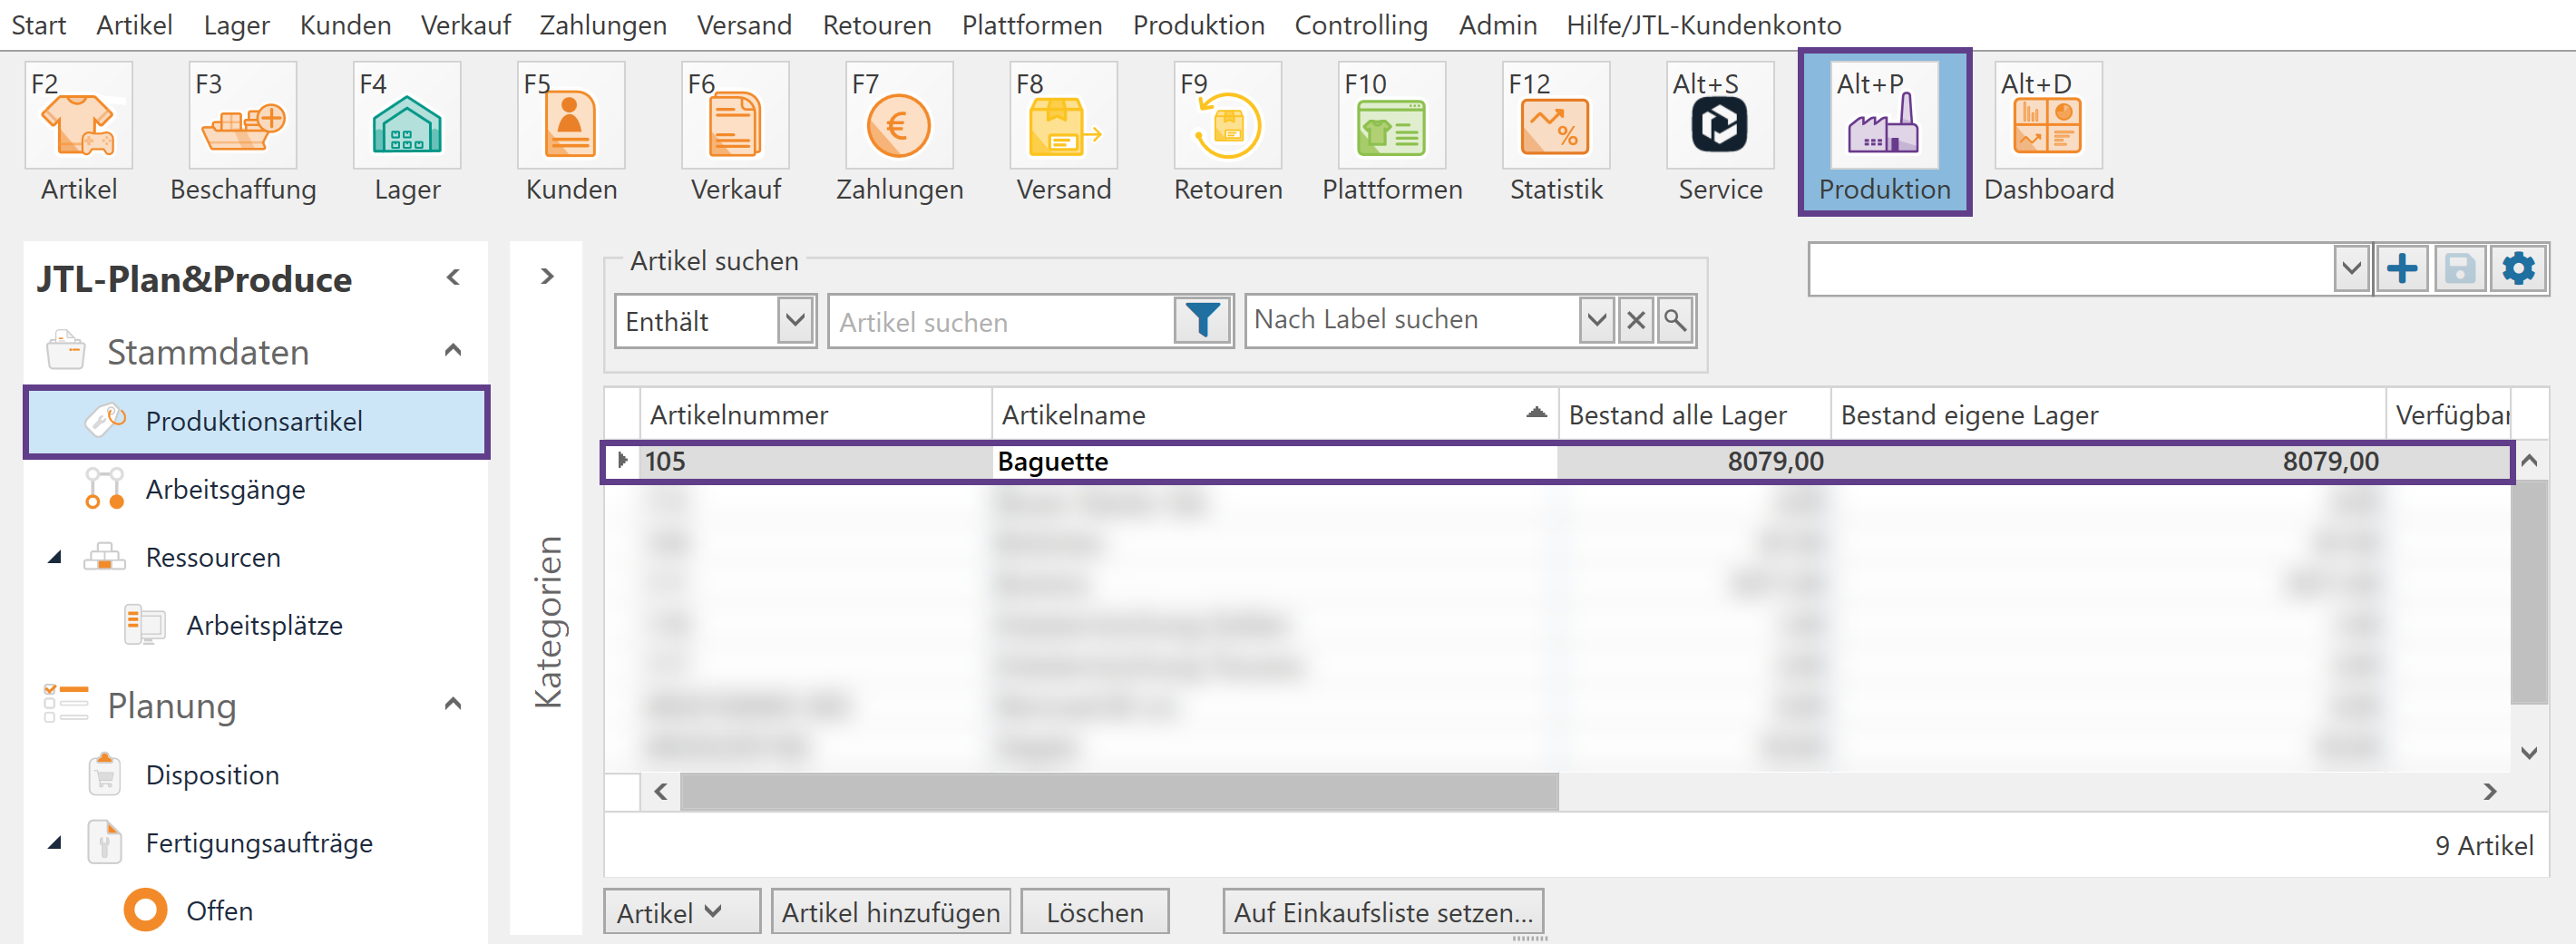This screenshot has height=944, width=2576.
Task: Open the Enthält search mode dropdown
Action: 795,321
